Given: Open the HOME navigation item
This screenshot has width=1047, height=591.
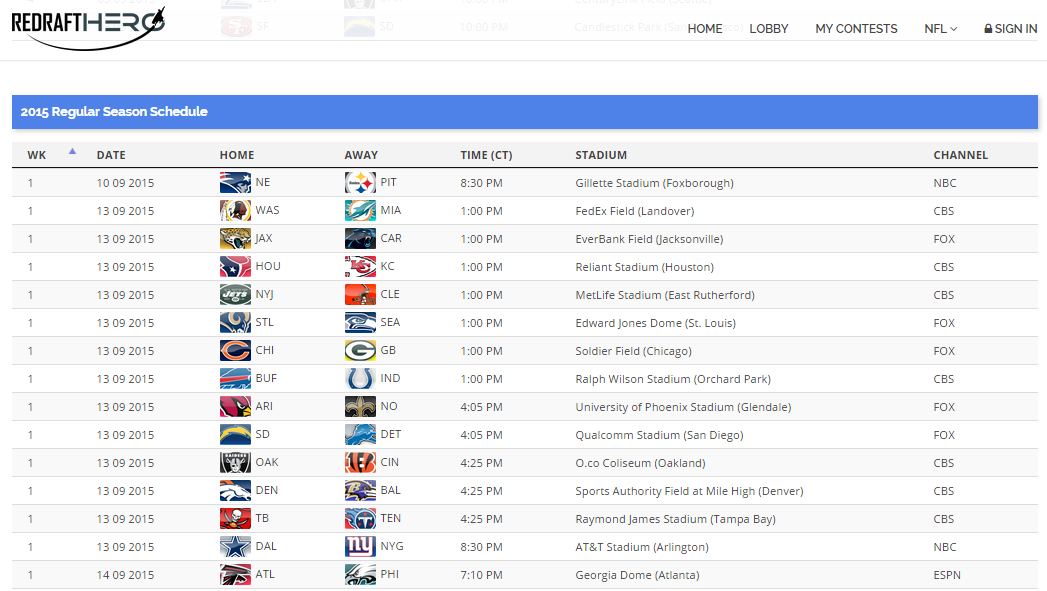Looking at the screenshot, I should [x=705, y=29].
